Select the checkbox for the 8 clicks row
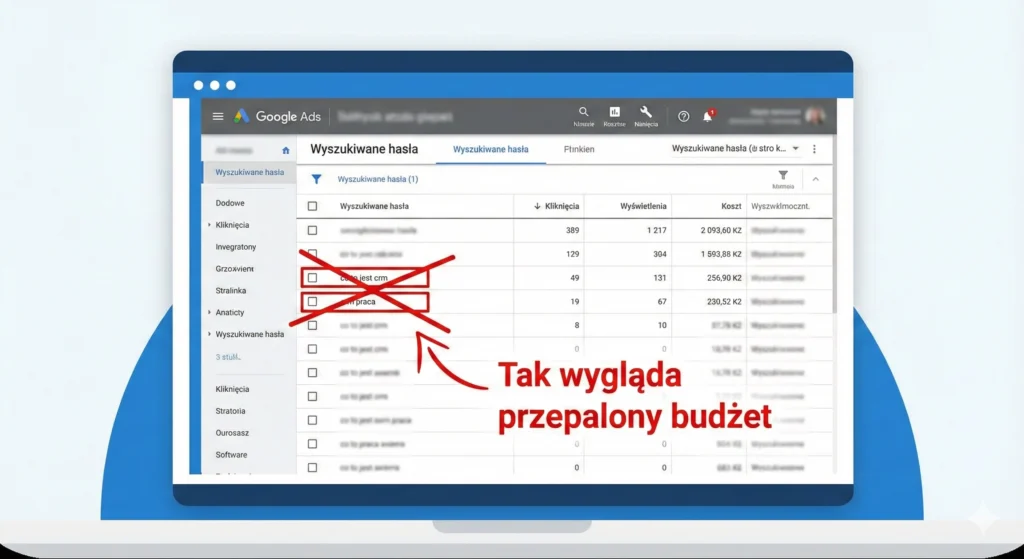The width and height of the screenshot is (1024, 559). pyautogui.click(x=313, y=325)
